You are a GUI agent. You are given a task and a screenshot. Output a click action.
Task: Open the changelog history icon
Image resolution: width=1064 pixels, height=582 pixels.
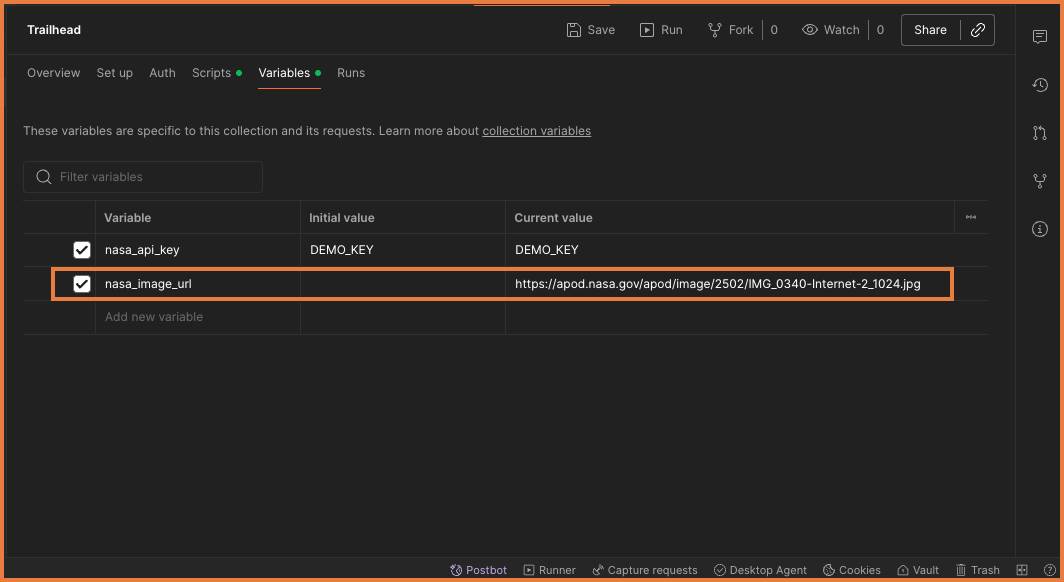[x=1040, y=85]
